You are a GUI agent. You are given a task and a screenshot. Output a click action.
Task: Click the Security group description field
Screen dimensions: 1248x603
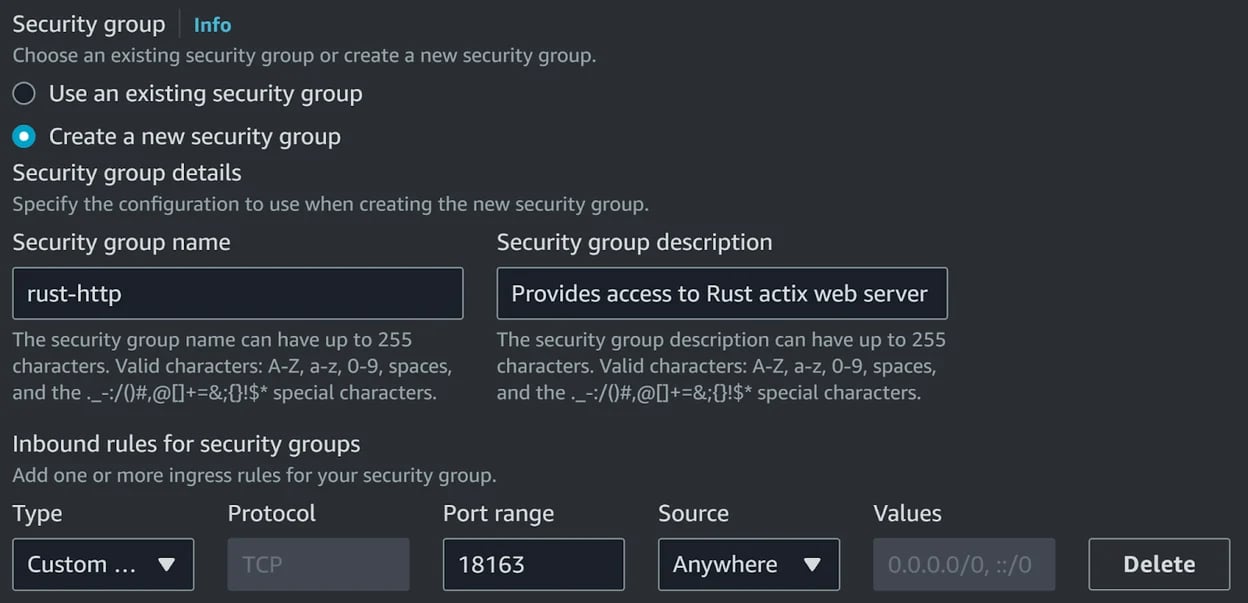722,293
